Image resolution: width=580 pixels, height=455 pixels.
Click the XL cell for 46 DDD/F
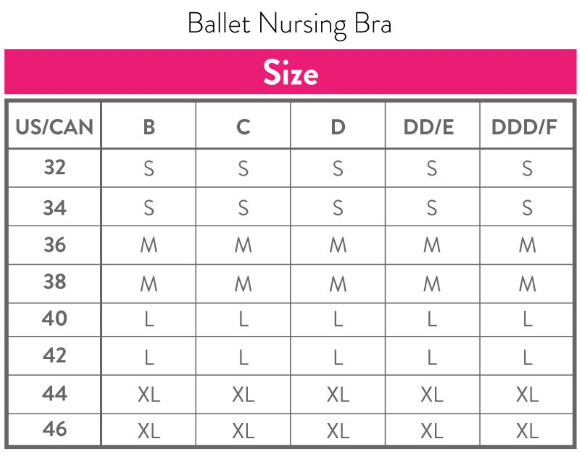(x=527, y=431)
